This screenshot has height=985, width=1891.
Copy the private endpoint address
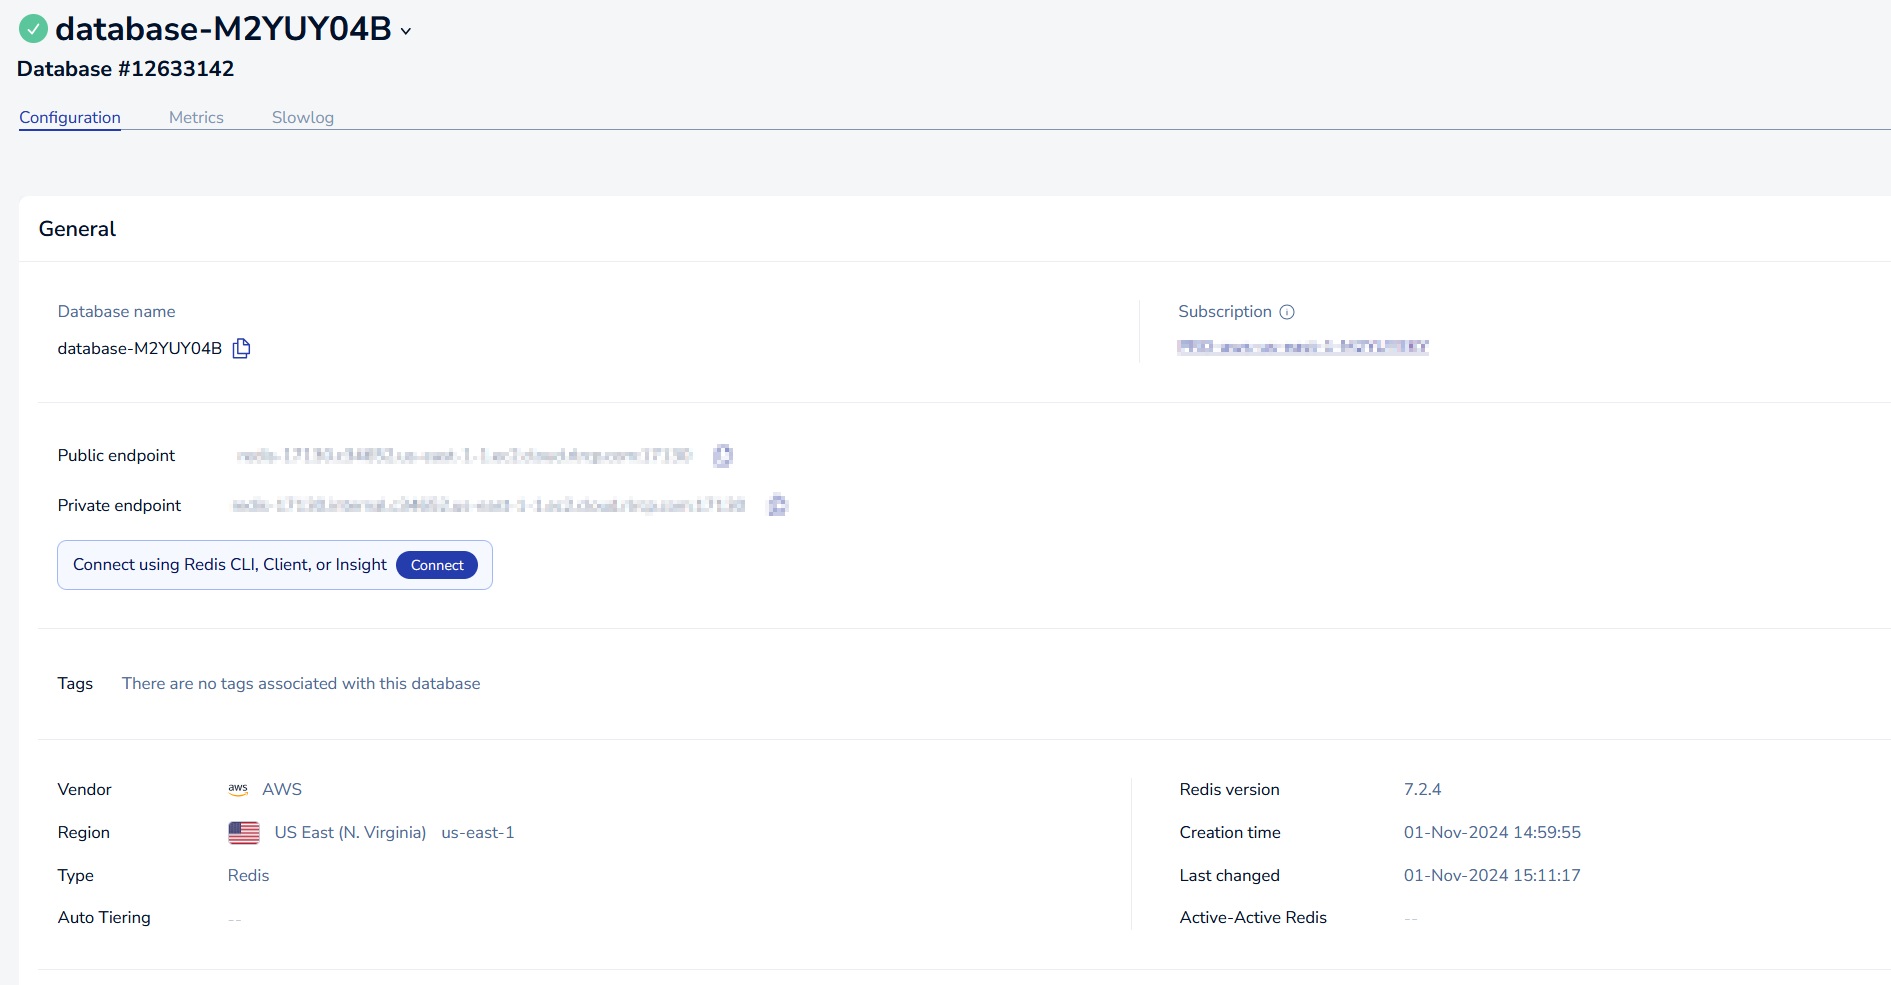click(778, 505)
